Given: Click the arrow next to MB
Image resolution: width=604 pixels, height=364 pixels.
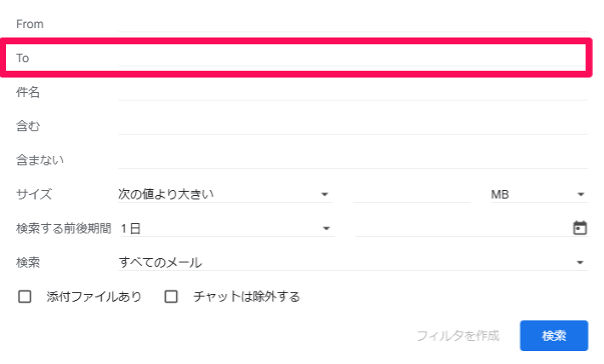Looking at the screenshot, I should tap(581, 195).
